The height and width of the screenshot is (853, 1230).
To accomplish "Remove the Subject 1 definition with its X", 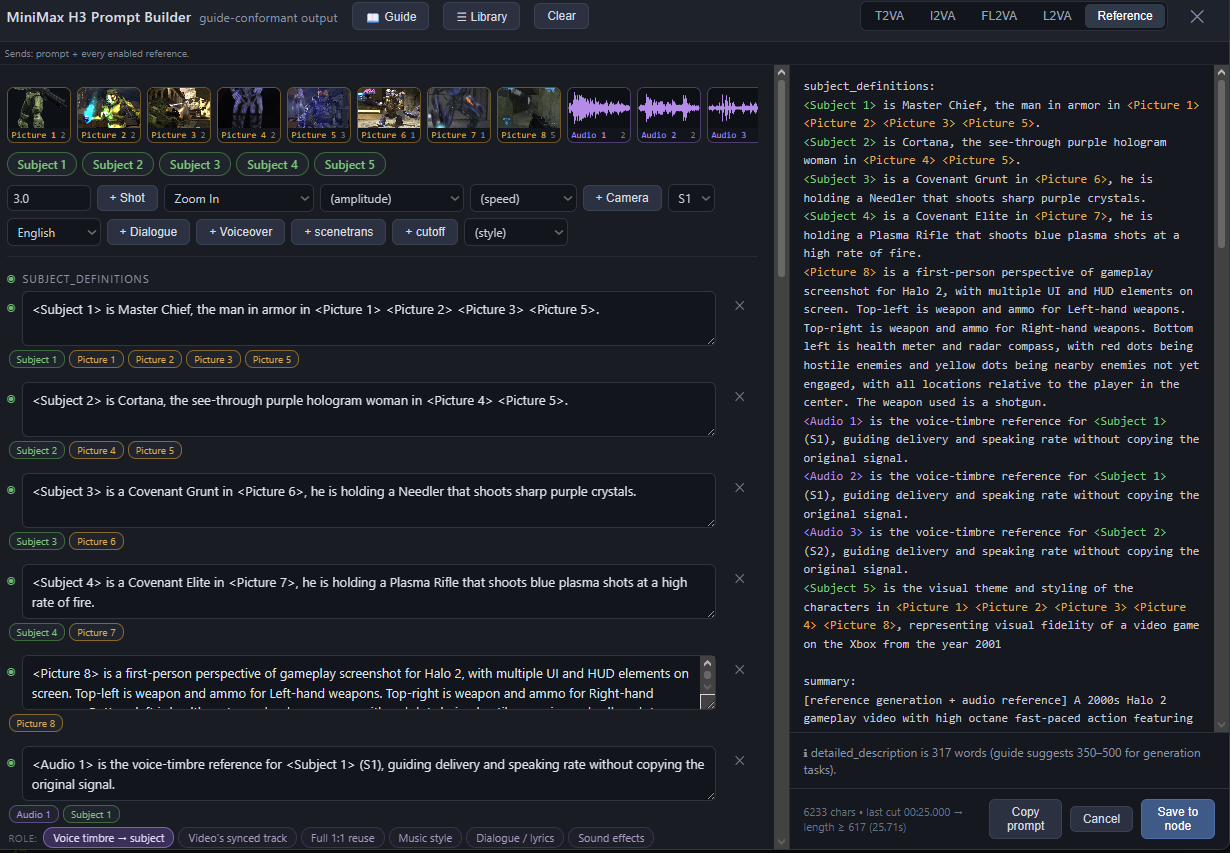I will (740, 306).
